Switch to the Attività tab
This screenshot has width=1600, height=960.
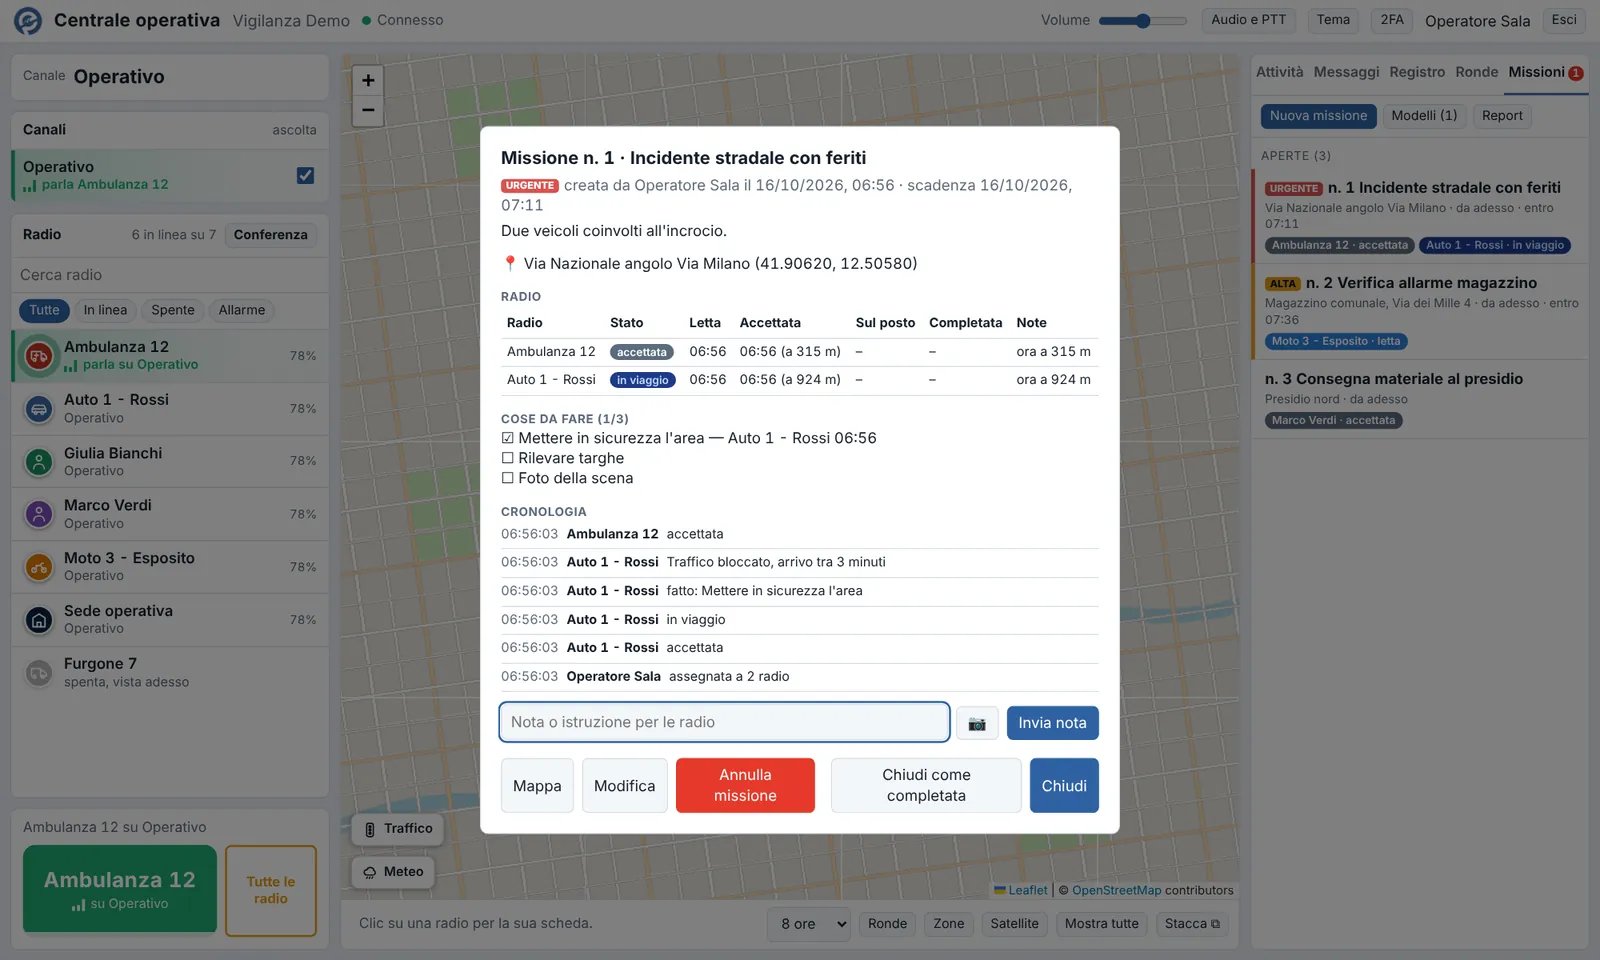click(1280, 72)
